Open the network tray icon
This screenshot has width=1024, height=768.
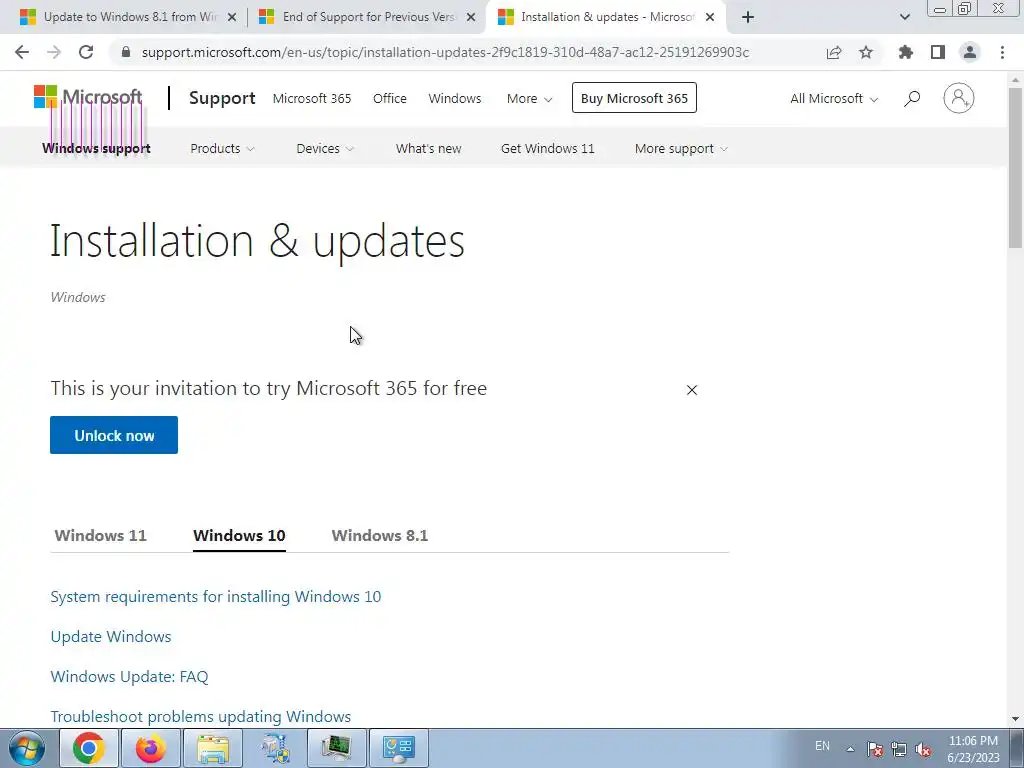click(899, 749)
